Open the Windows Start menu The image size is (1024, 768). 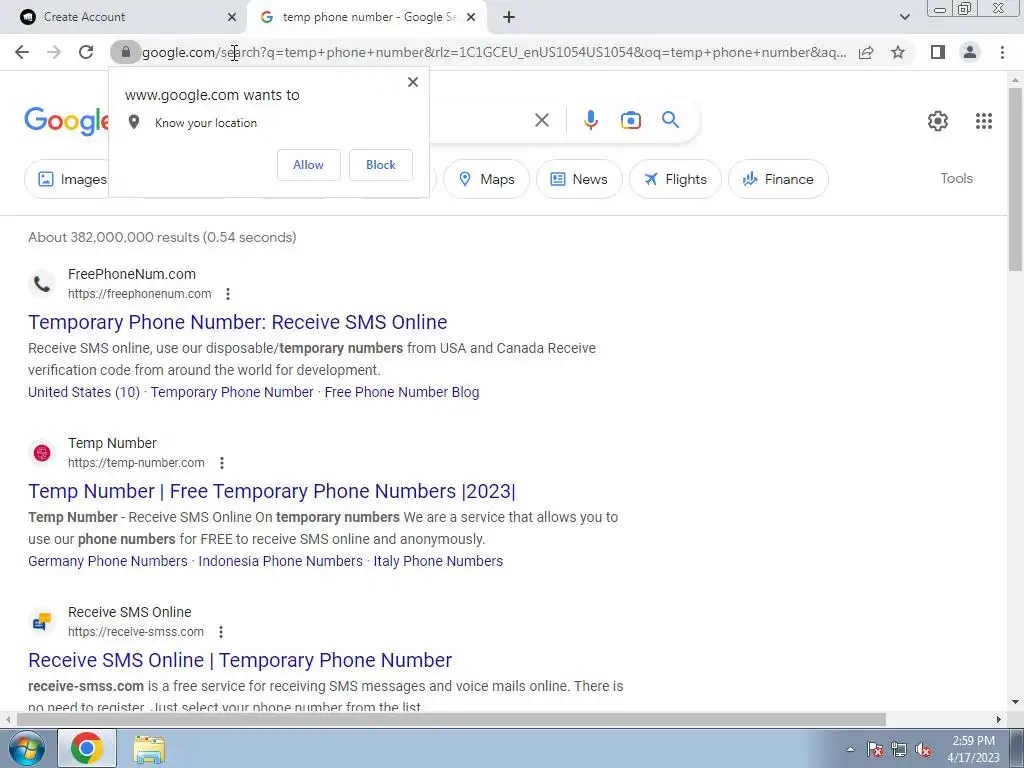pyautogui.click(x=27, y=748)
